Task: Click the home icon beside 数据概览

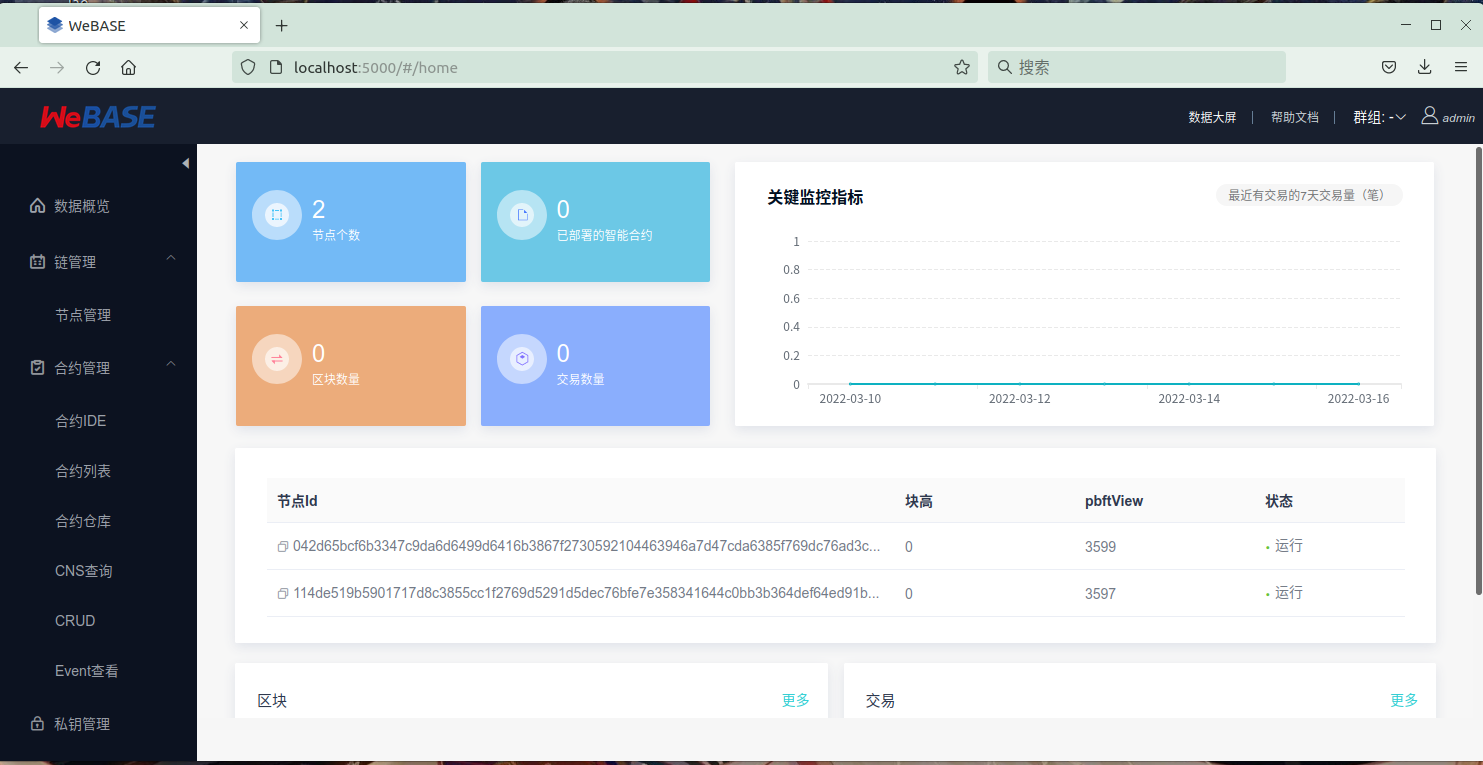Action: 37,206
